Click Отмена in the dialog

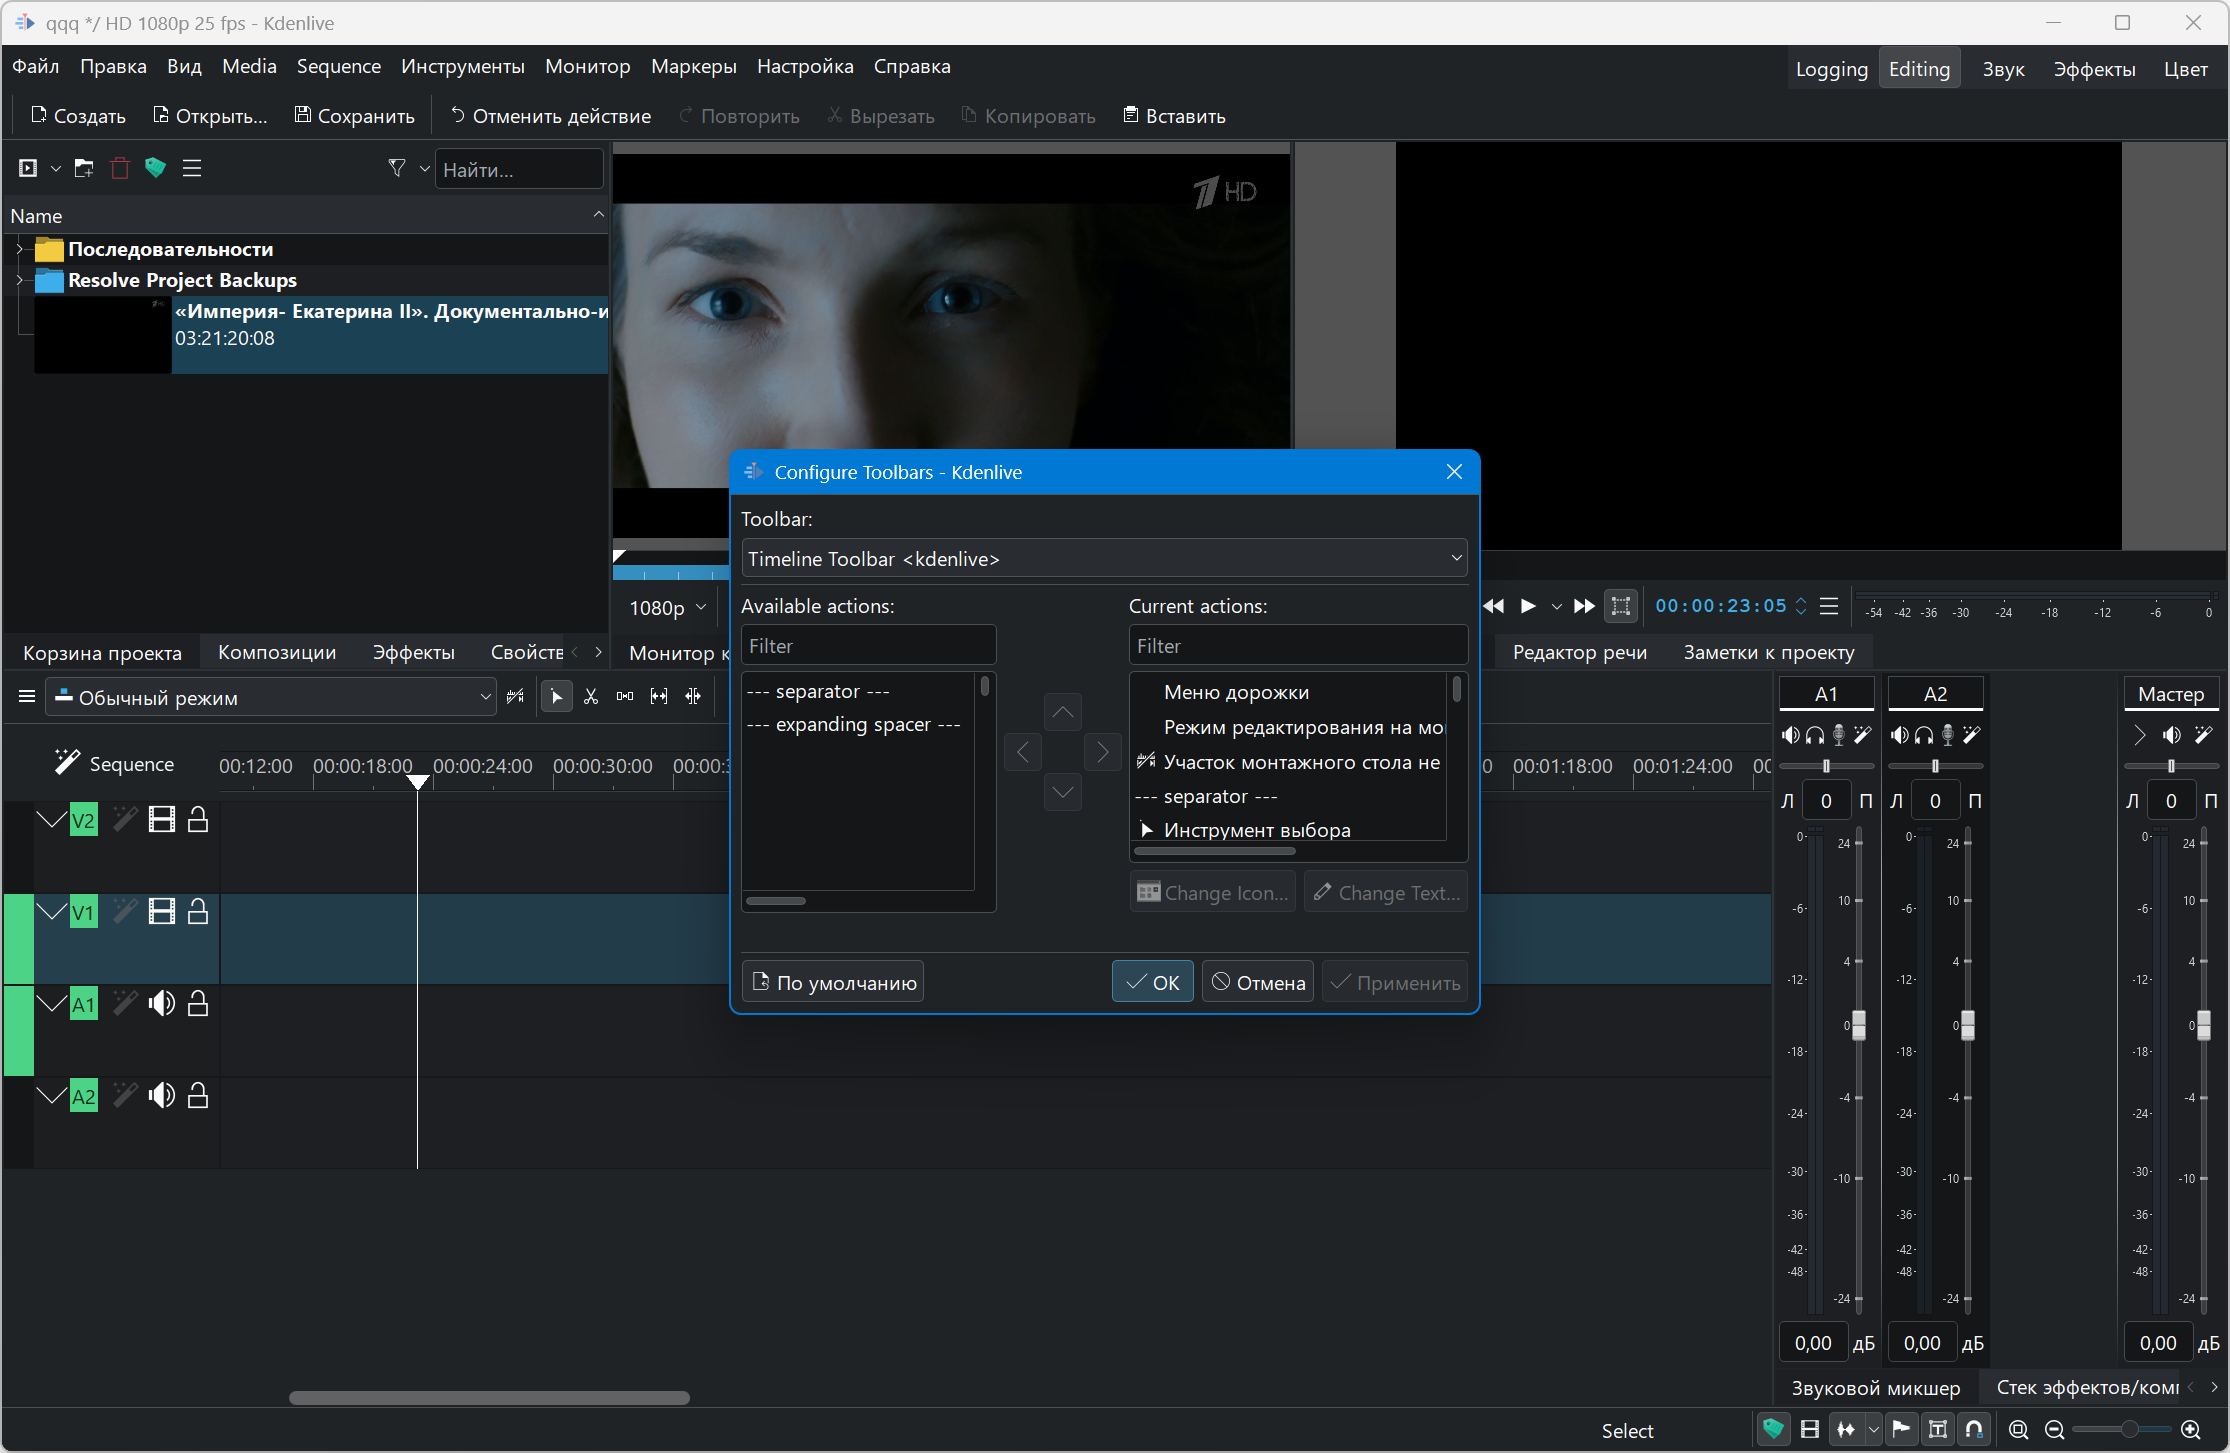[1258, 983]
